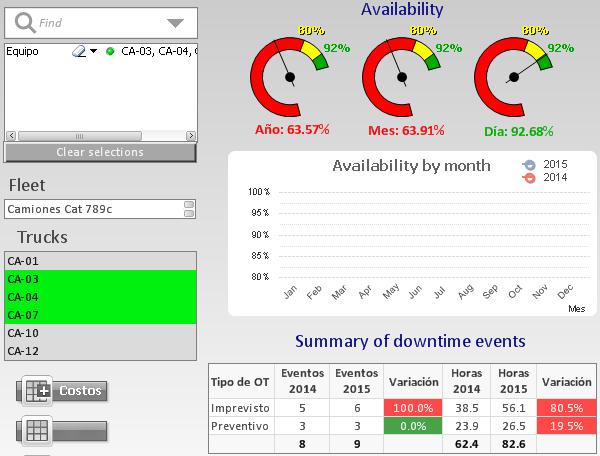
Task: Click the Año availability gauge
Action: pos(290,76)
